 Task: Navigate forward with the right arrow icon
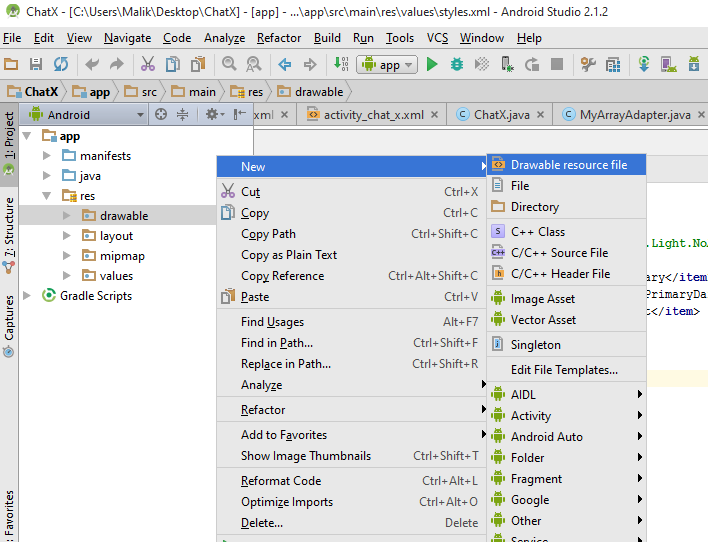(310, 65)
